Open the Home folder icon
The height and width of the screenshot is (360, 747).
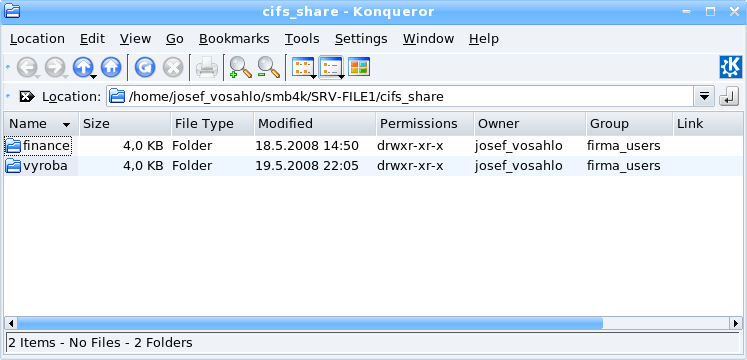click(111, 68)
